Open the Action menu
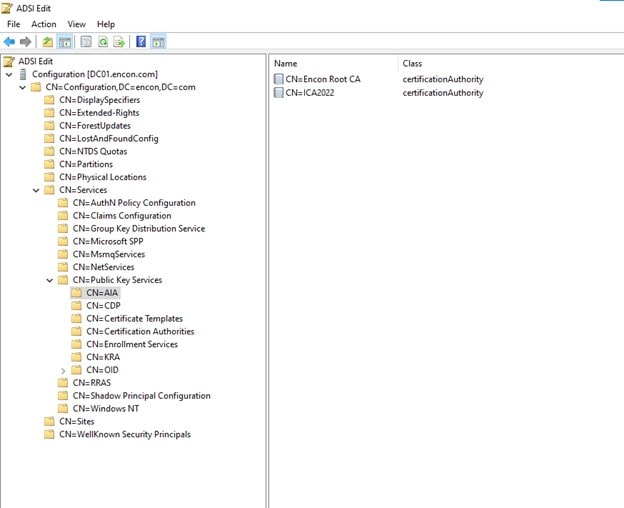 [44, 24]
